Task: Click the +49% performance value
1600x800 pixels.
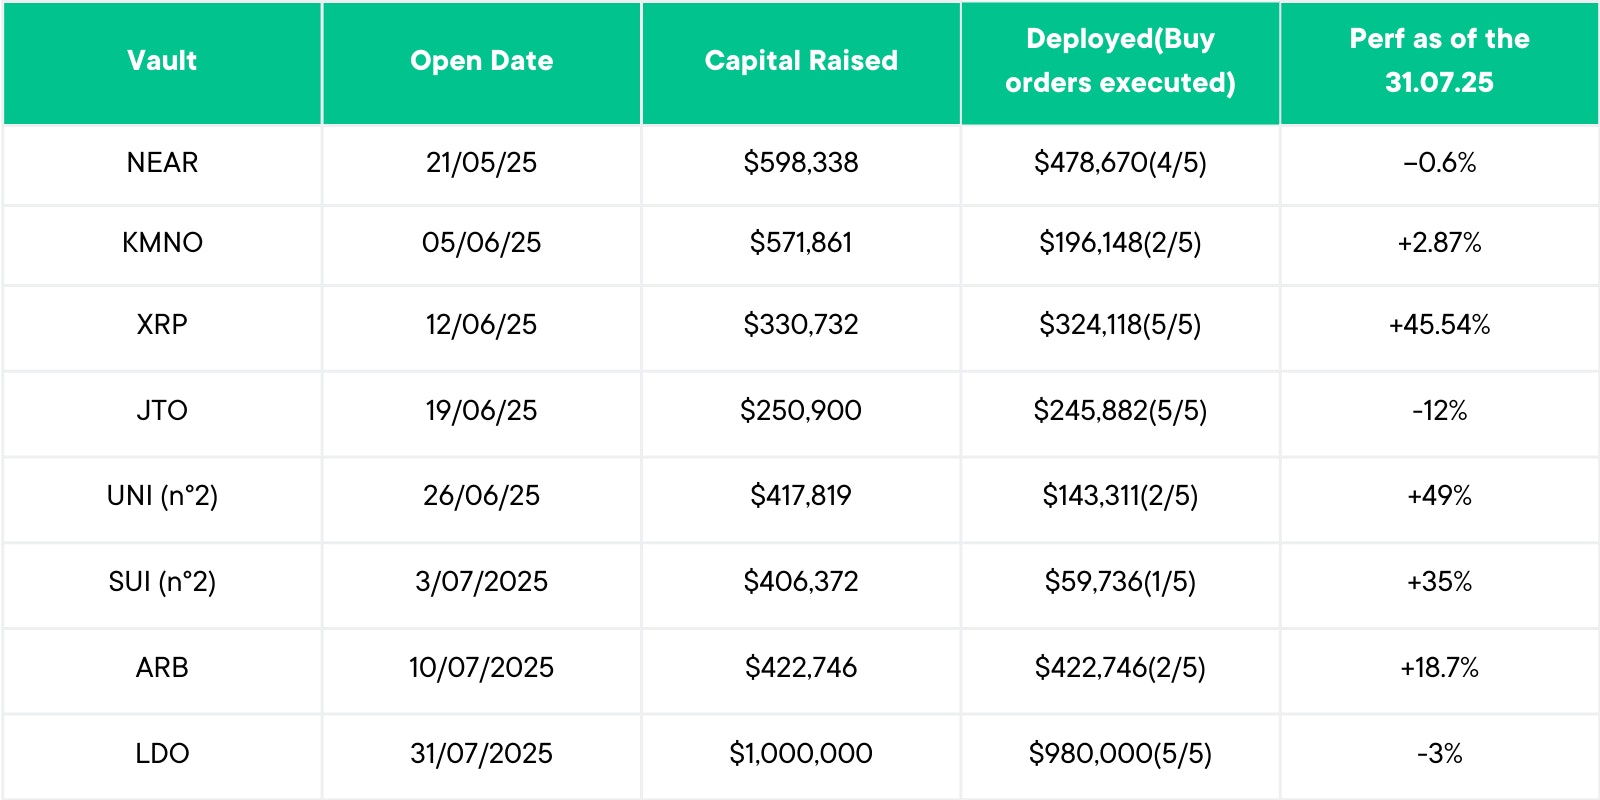Action: (x=1439, y=496)
